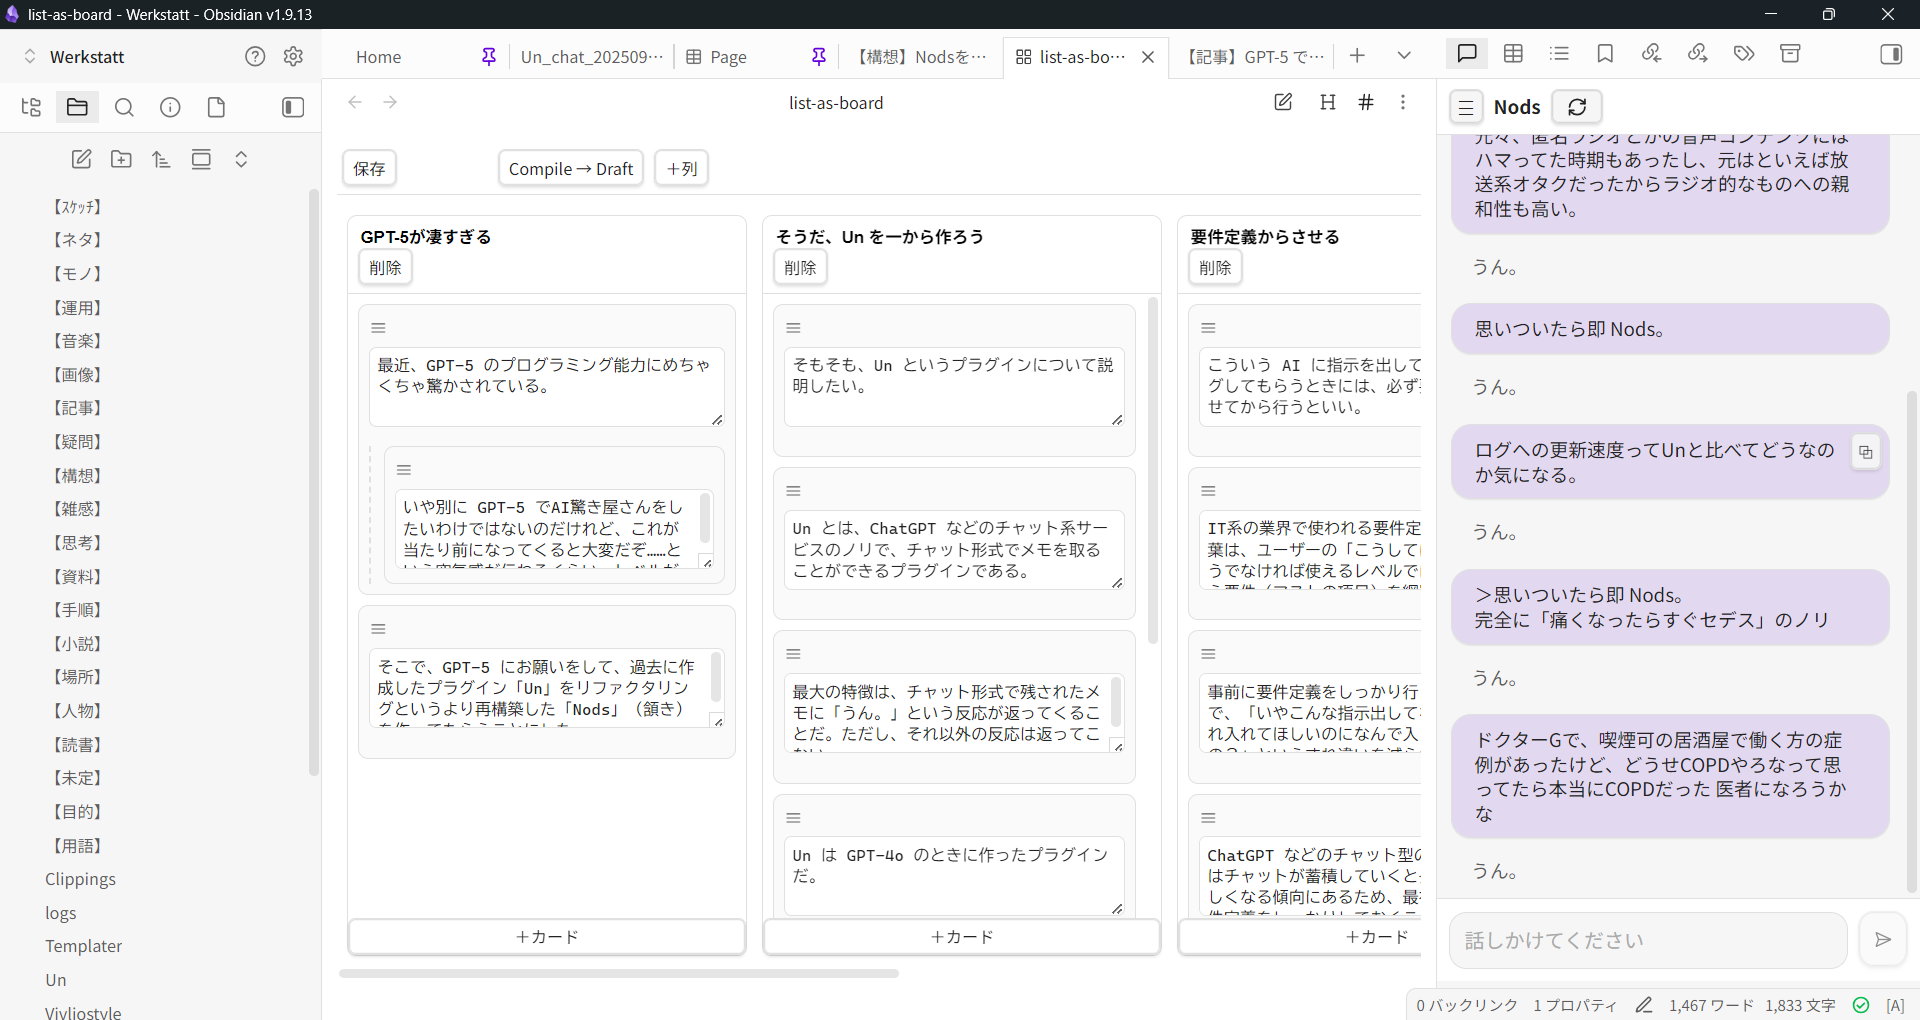Image resolution: width=1920 pixels, height=1020 pixels.
Task: Open the search magnifier in left panel
Action: (124, 107)
